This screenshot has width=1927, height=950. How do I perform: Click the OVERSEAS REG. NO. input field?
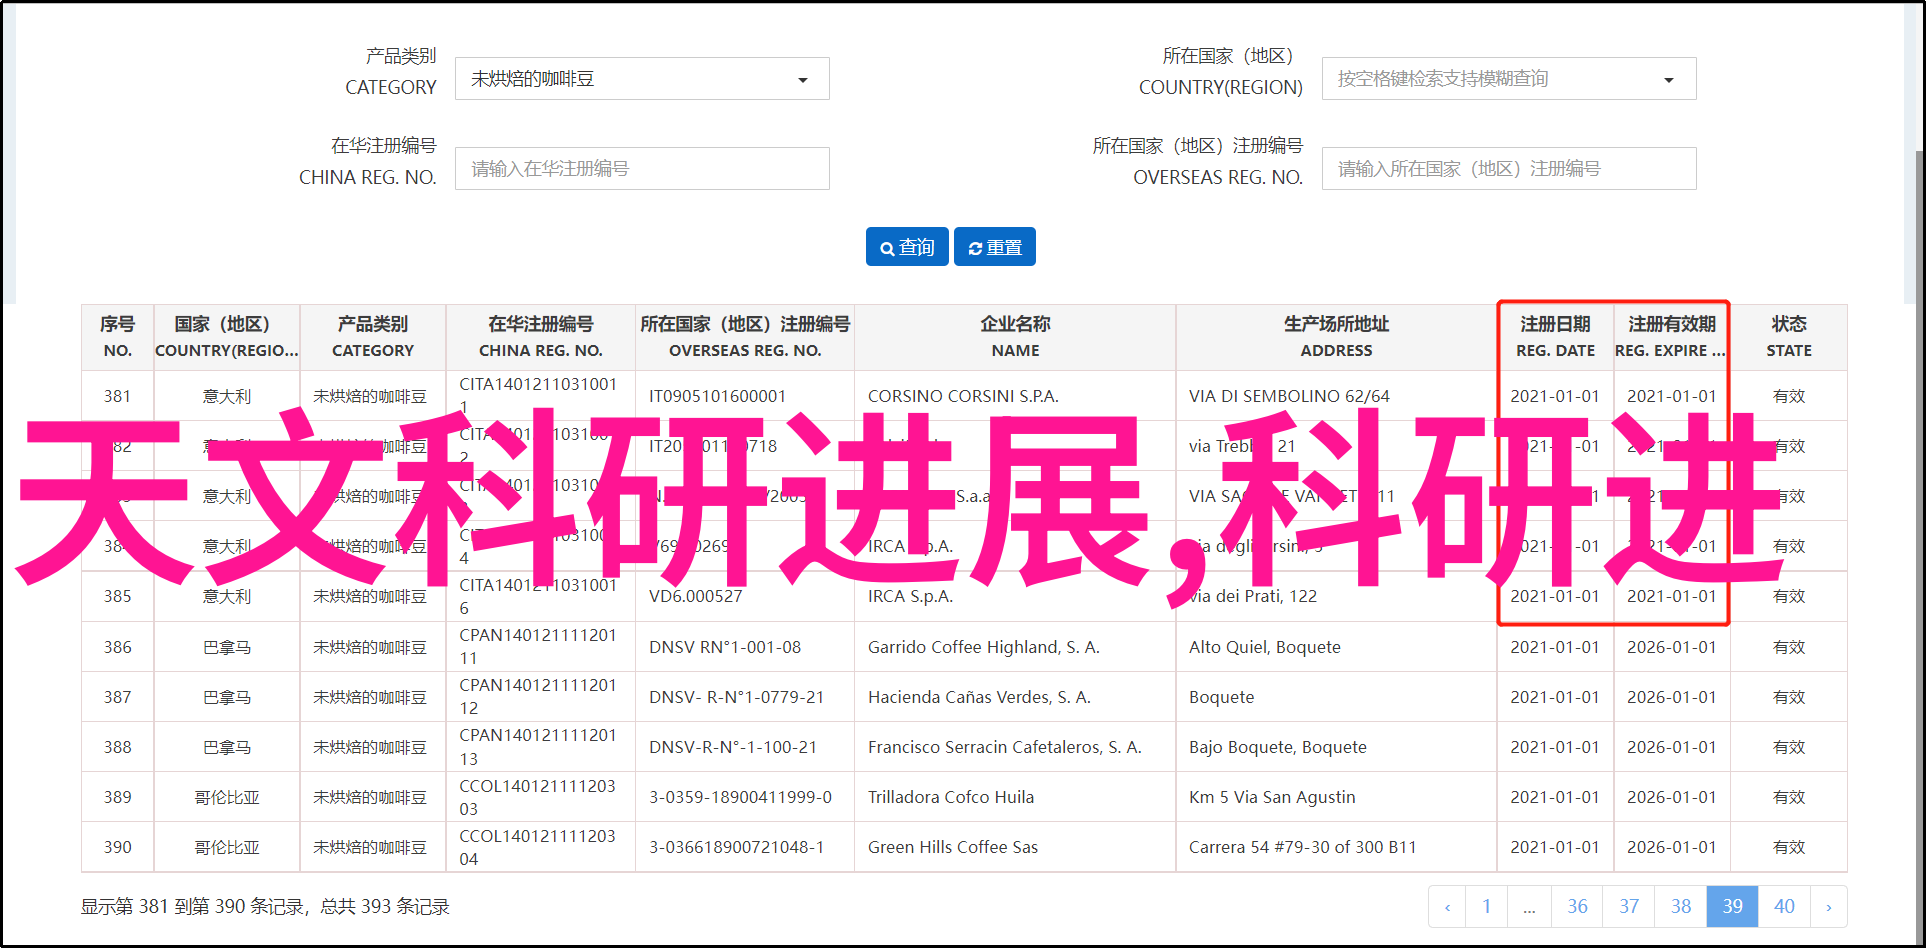click(x=1509, y=169)
